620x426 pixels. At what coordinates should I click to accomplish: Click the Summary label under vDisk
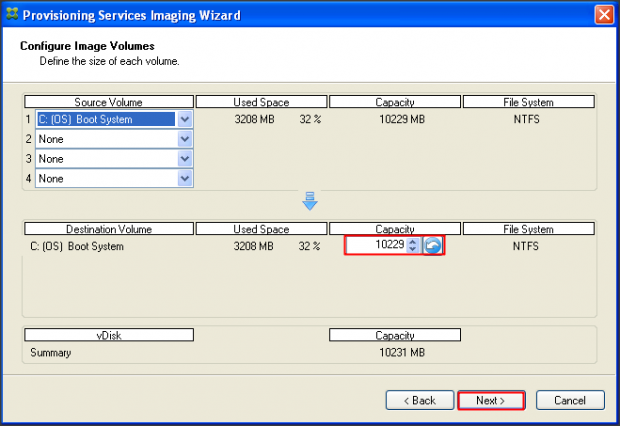tap(51, 352)
